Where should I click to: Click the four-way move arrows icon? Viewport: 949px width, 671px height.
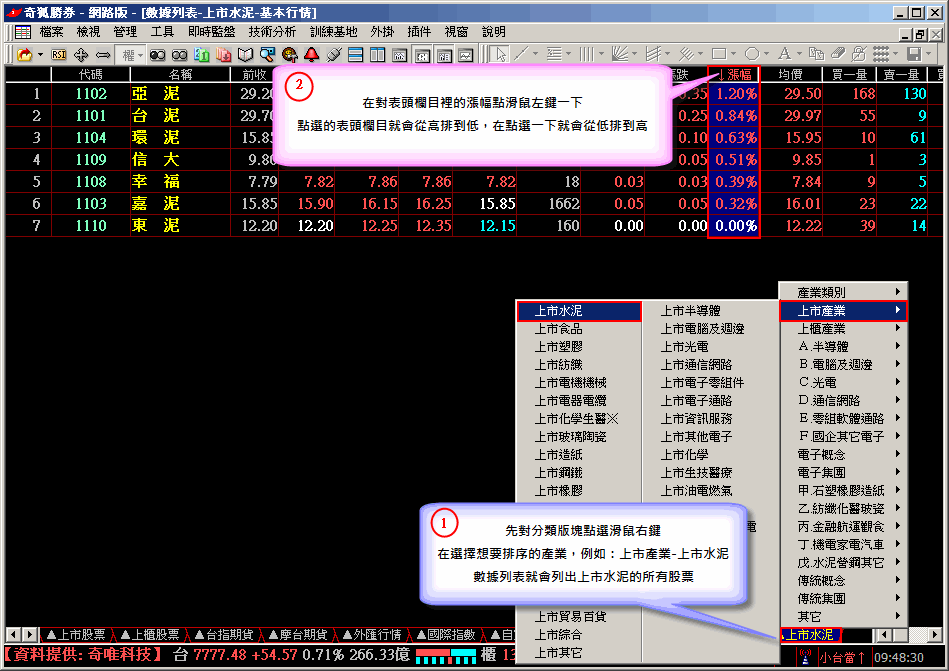[81, 54]
